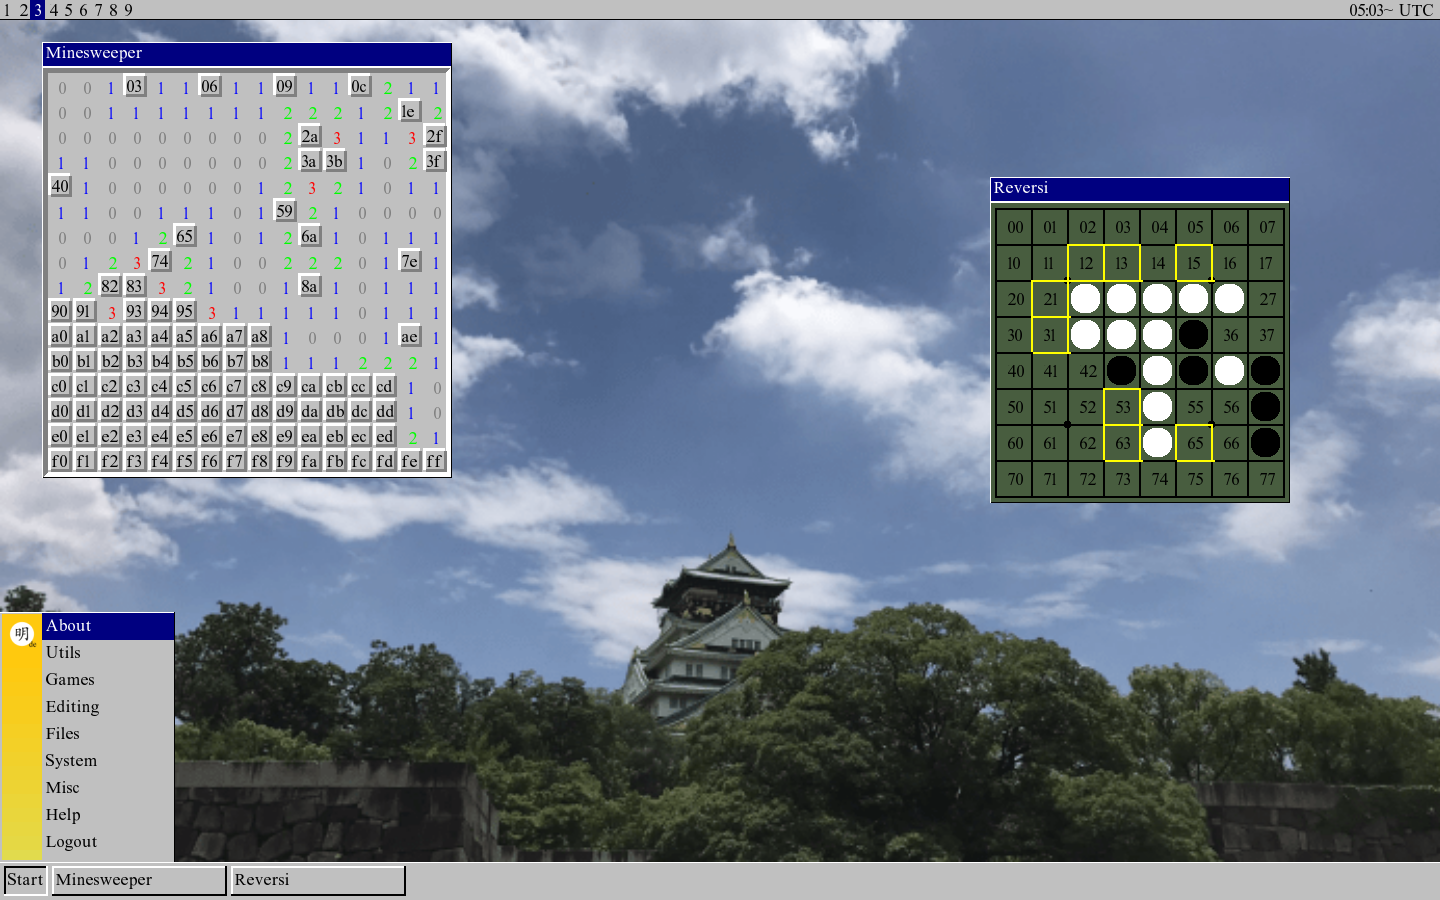This screenshot has height=900, width=1440.
Task: Expand the Utils menu category
Action: tap(63, 653)
